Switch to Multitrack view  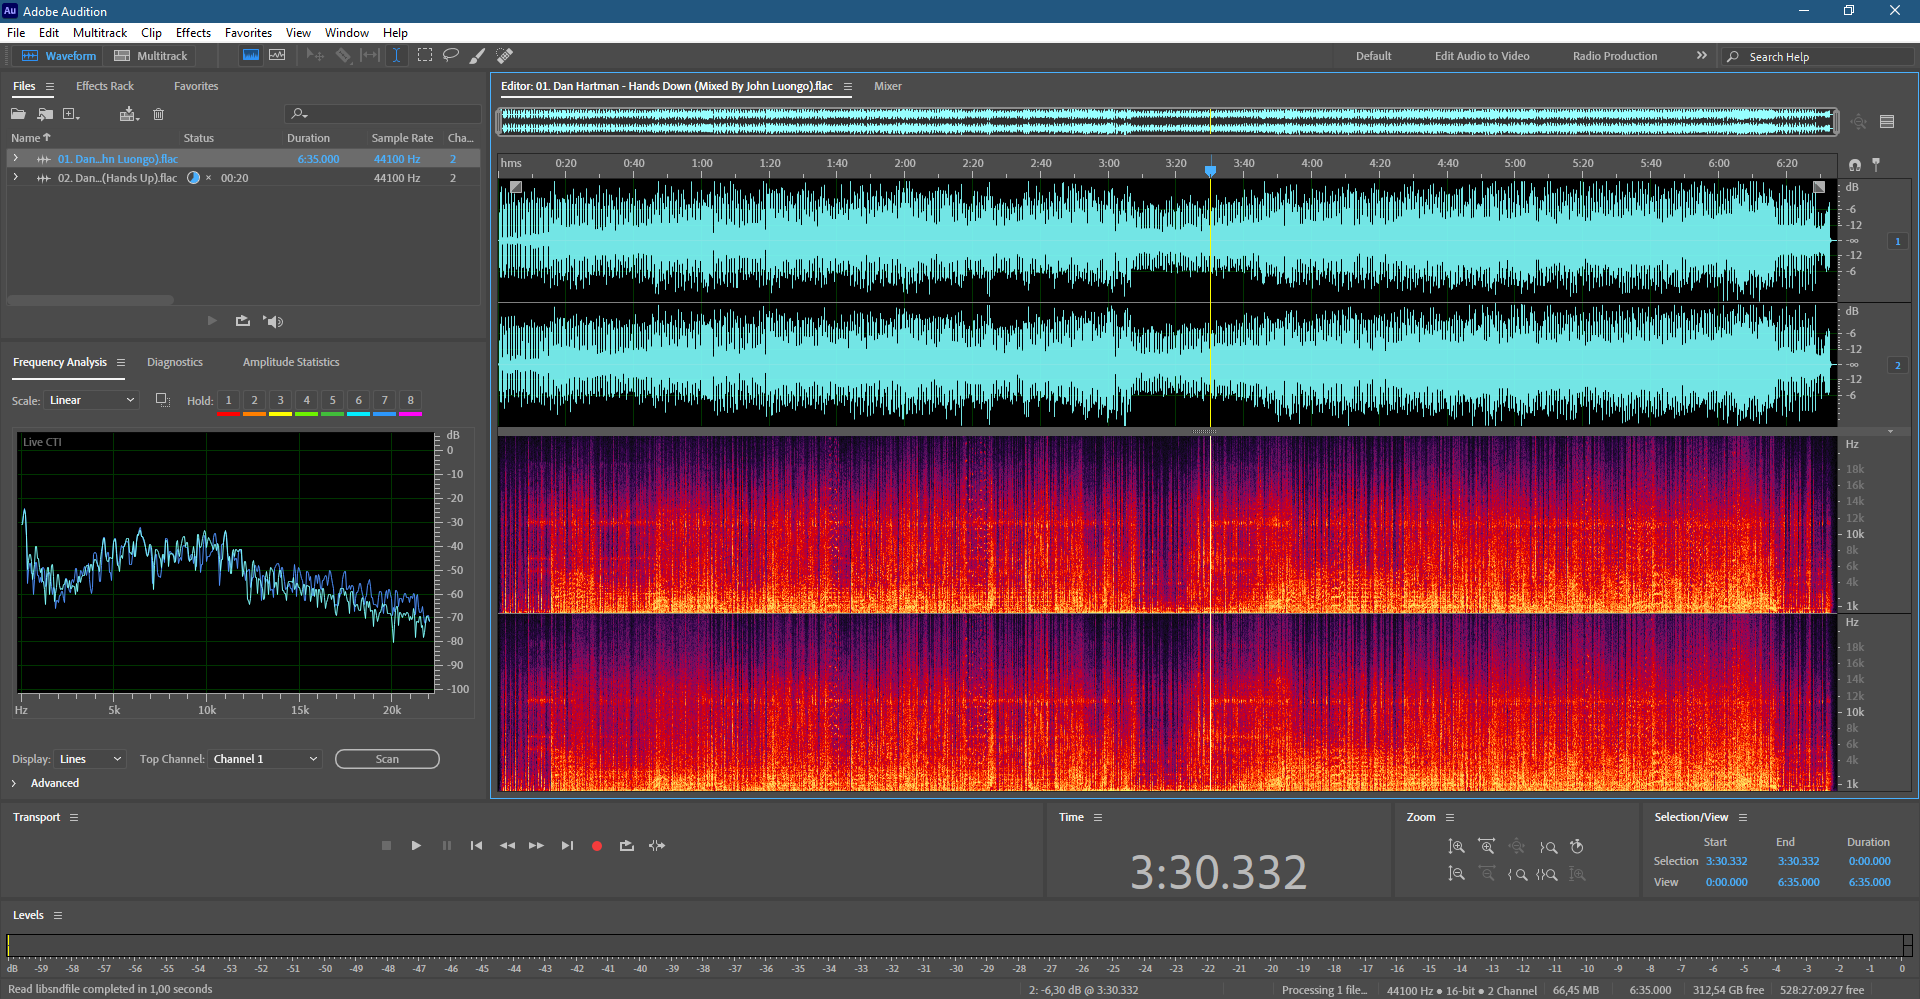[151, 56]
